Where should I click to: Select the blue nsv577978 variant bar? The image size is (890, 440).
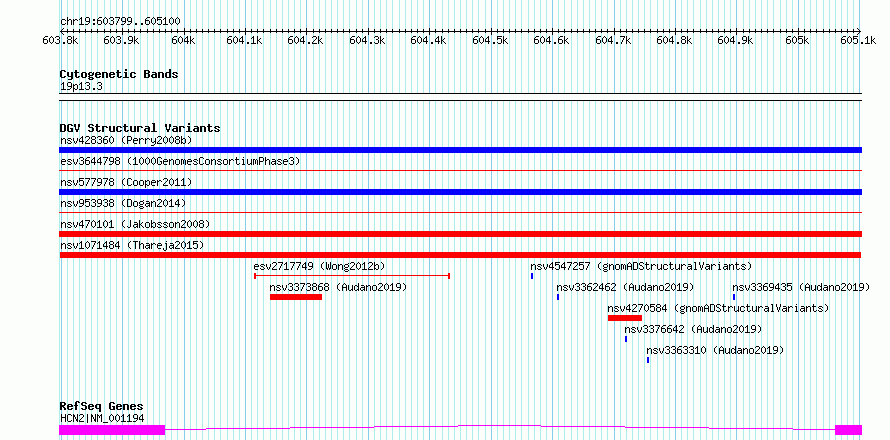click(x=460, y=192)
